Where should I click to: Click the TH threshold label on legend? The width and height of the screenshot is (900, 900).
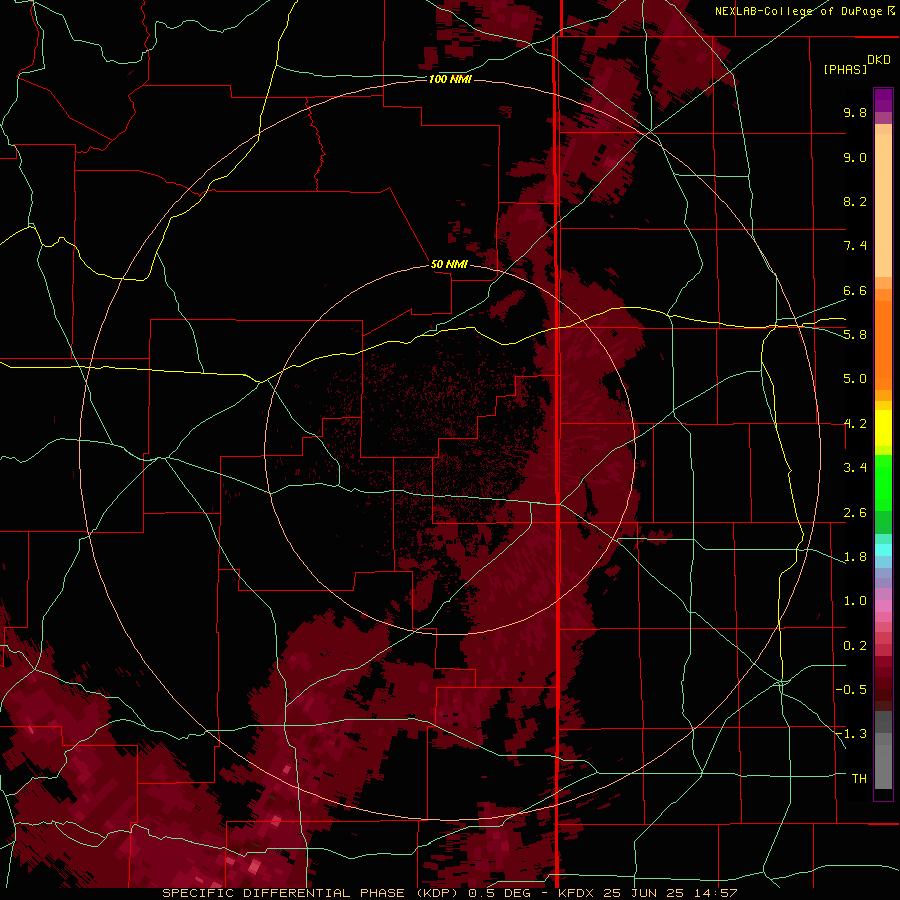[x=859, y=779]
